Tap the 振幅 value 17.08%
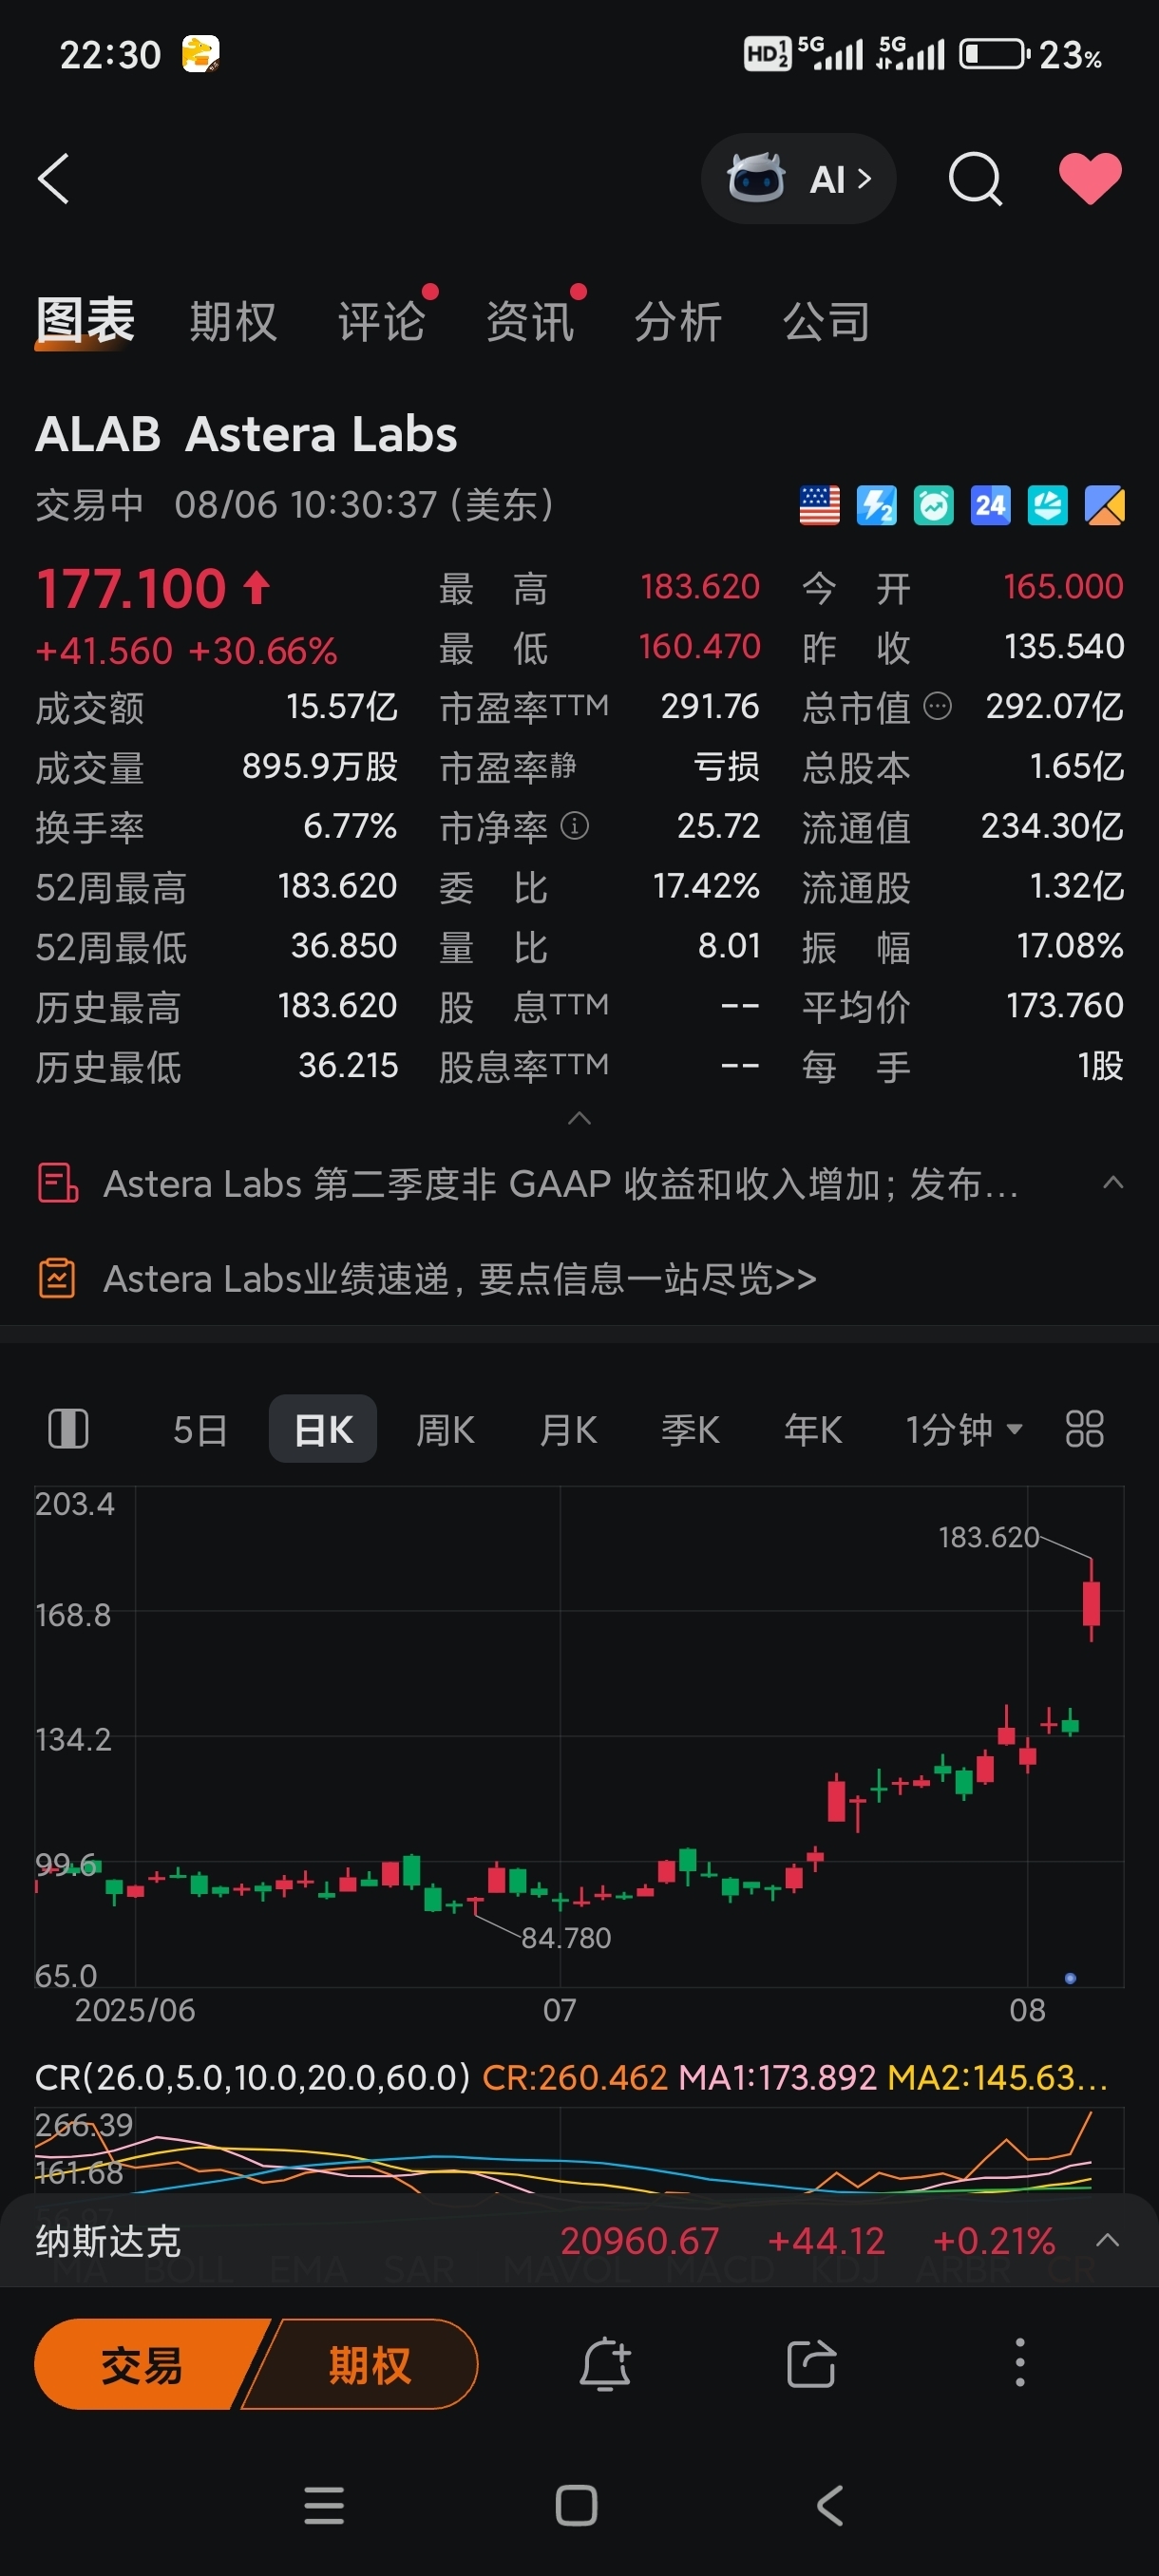 (x=1070, y=946)
